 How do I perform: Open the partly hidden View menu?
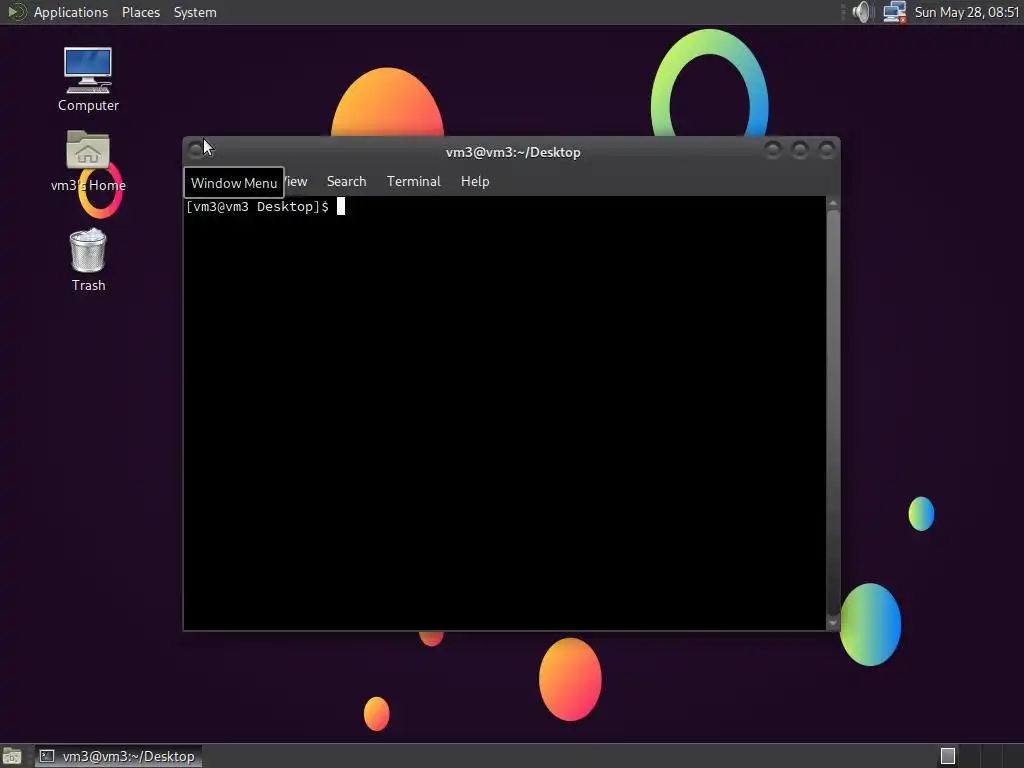click(x=296, y=182)
